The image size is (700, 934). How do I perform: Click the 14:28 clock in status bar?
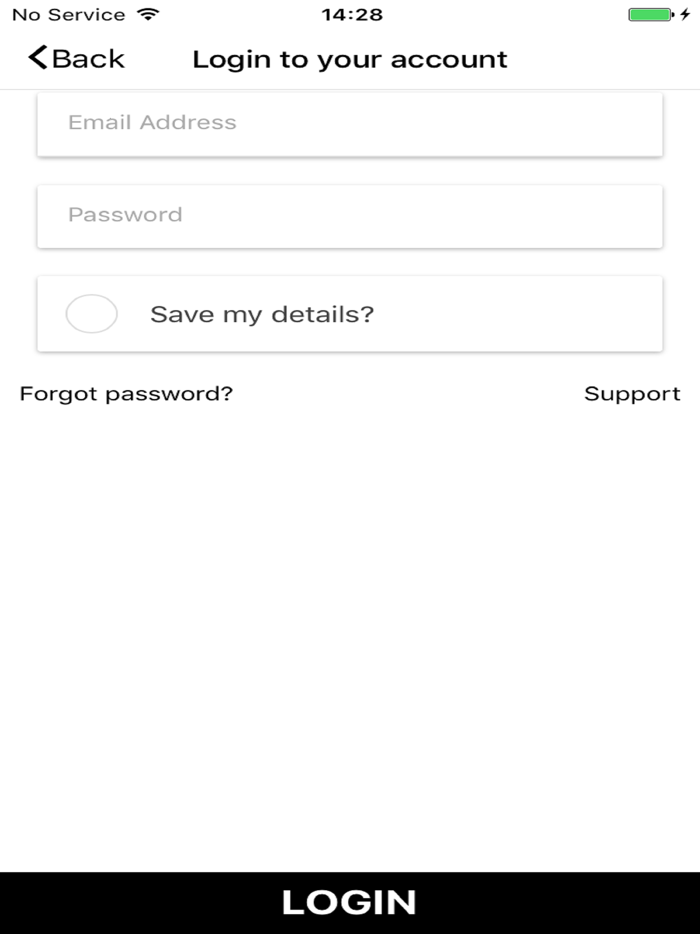point(352,15)
